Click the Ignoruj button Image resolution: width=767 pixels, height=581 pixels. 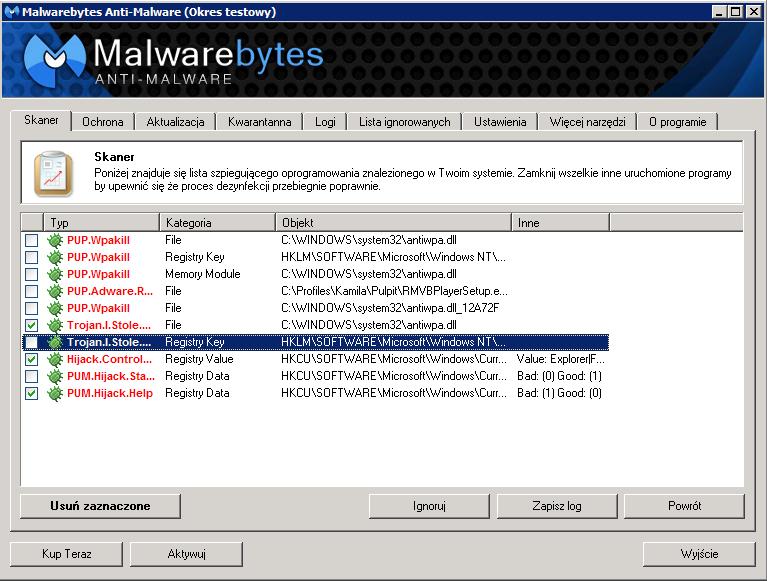[x=429, y=506]
